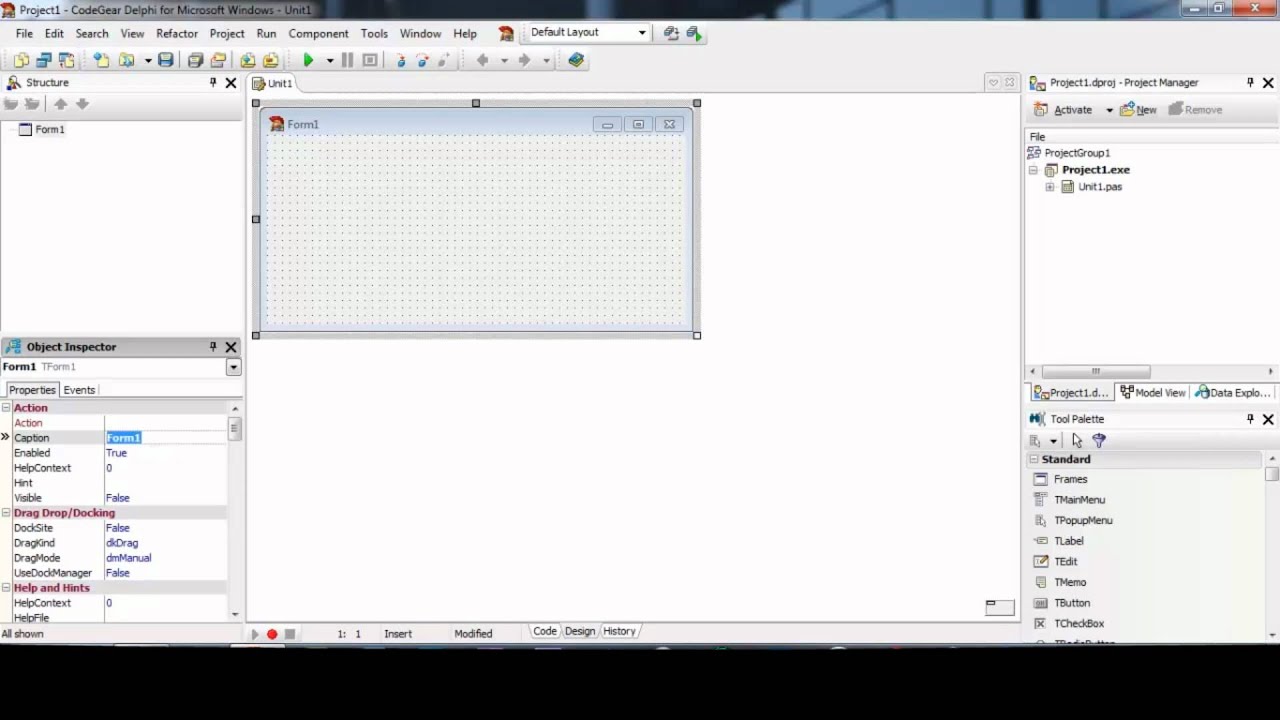The width and height of the screenshot is (1280, 720).
Task: Open the File menu
Action: click(24, 33)
